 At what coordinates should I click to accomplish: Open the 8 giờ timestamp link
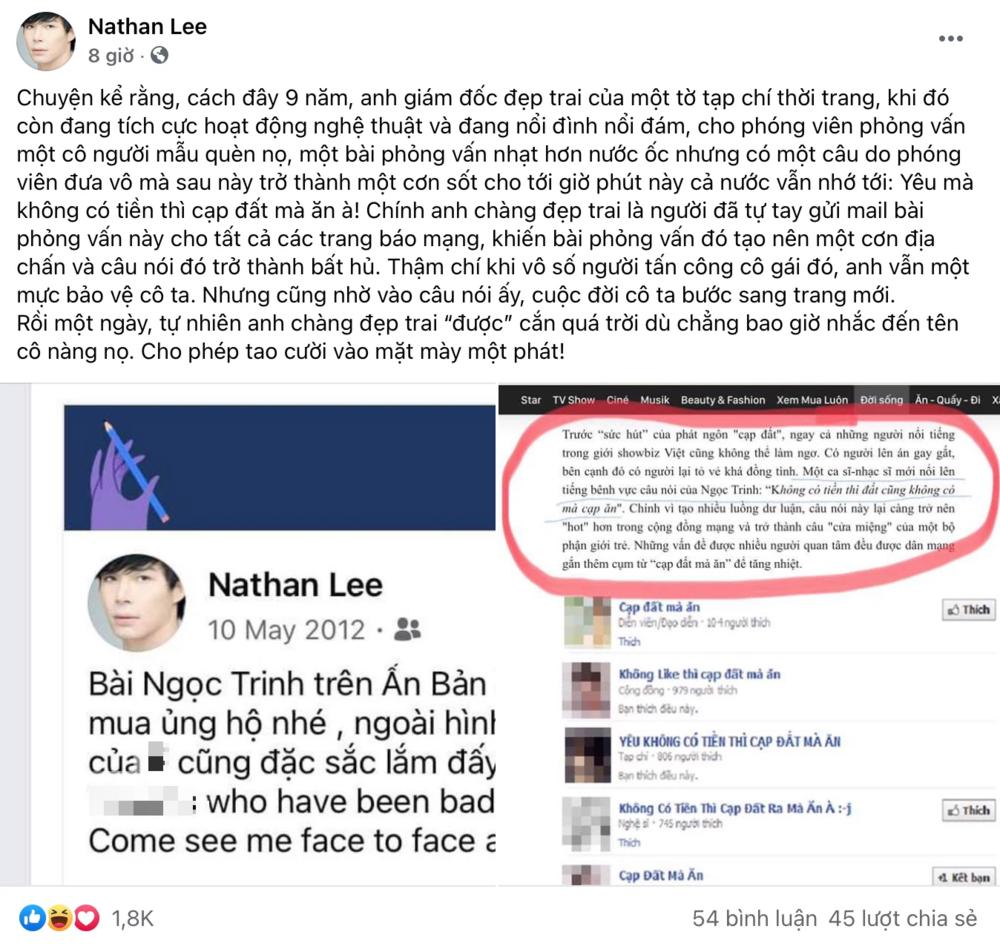111,55
